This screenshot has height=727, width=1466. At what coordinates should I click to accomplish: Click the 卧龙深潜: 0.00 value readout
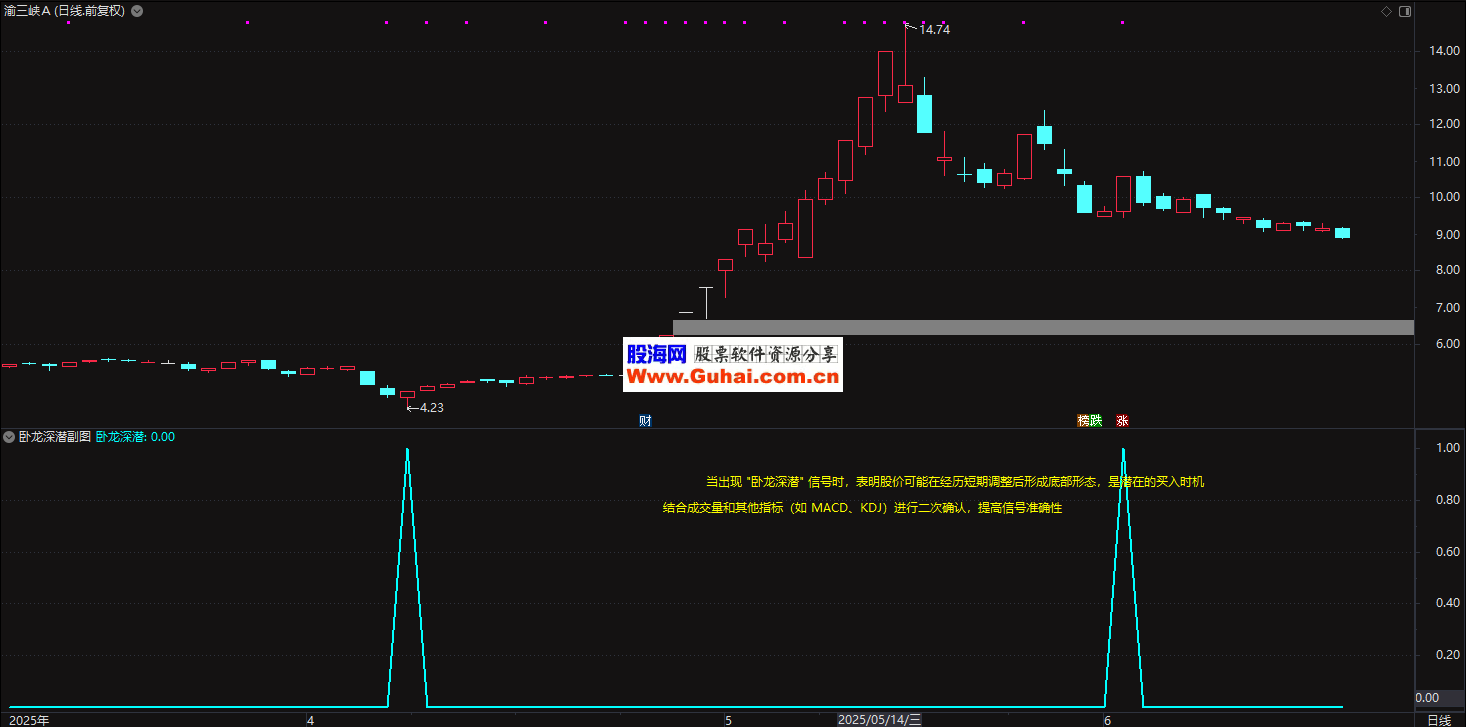click(135, 437)
